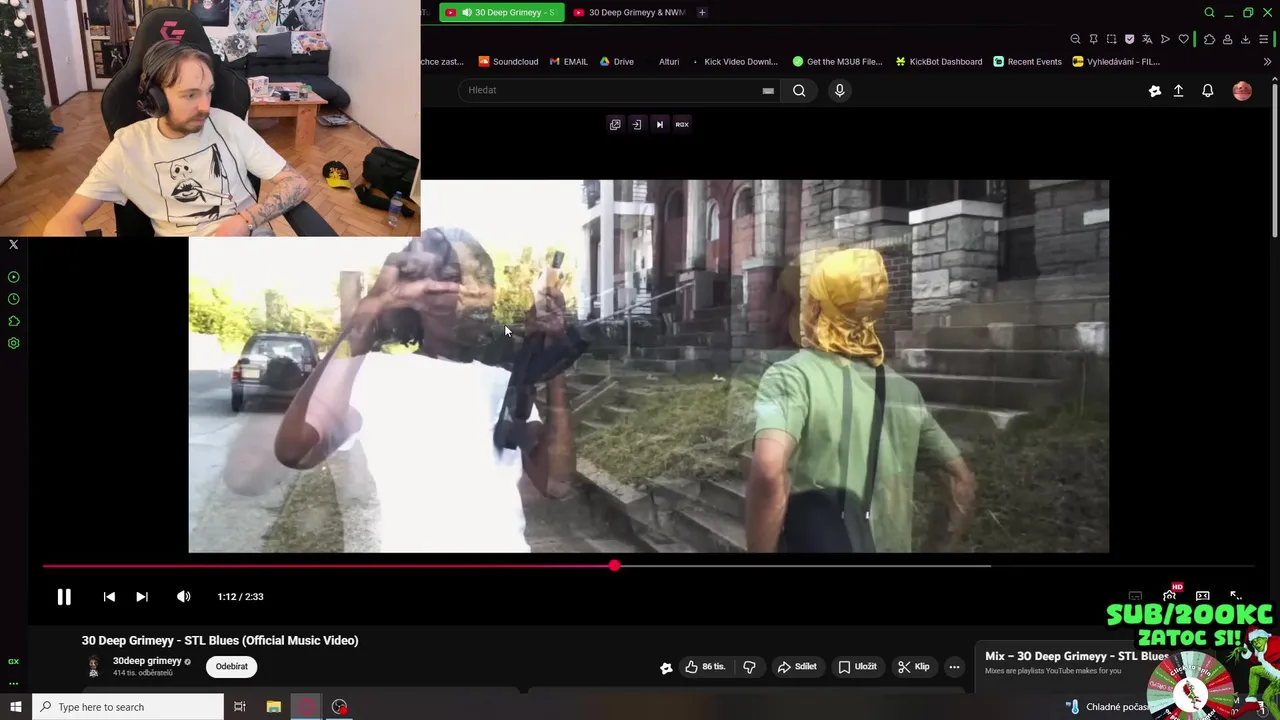Start voice search with the microphone
Image resolution: width=1280 pixels, height=720 pixels.
[x=839, y=90]
